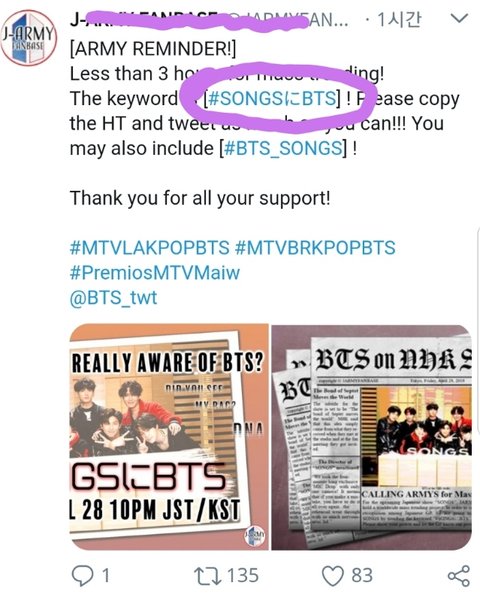480x601 pixels.
Task: Open the #BTS_SONGS hashtag link
Action: coord(283,148)
